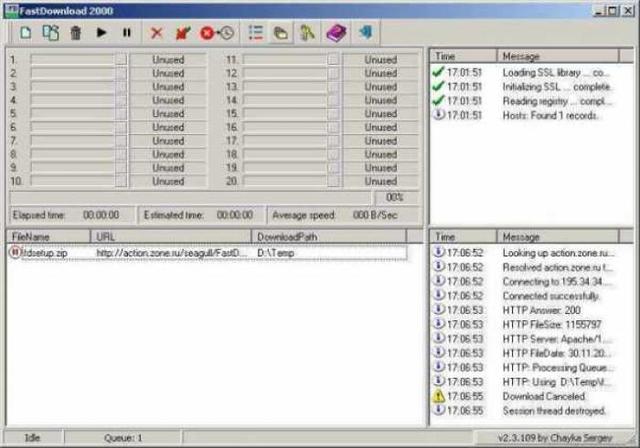Screen dimensions: 640x448
Task: Click the FastDownload 2000 title bar icon
Action: pyautogui.click(x=11, y=11)
